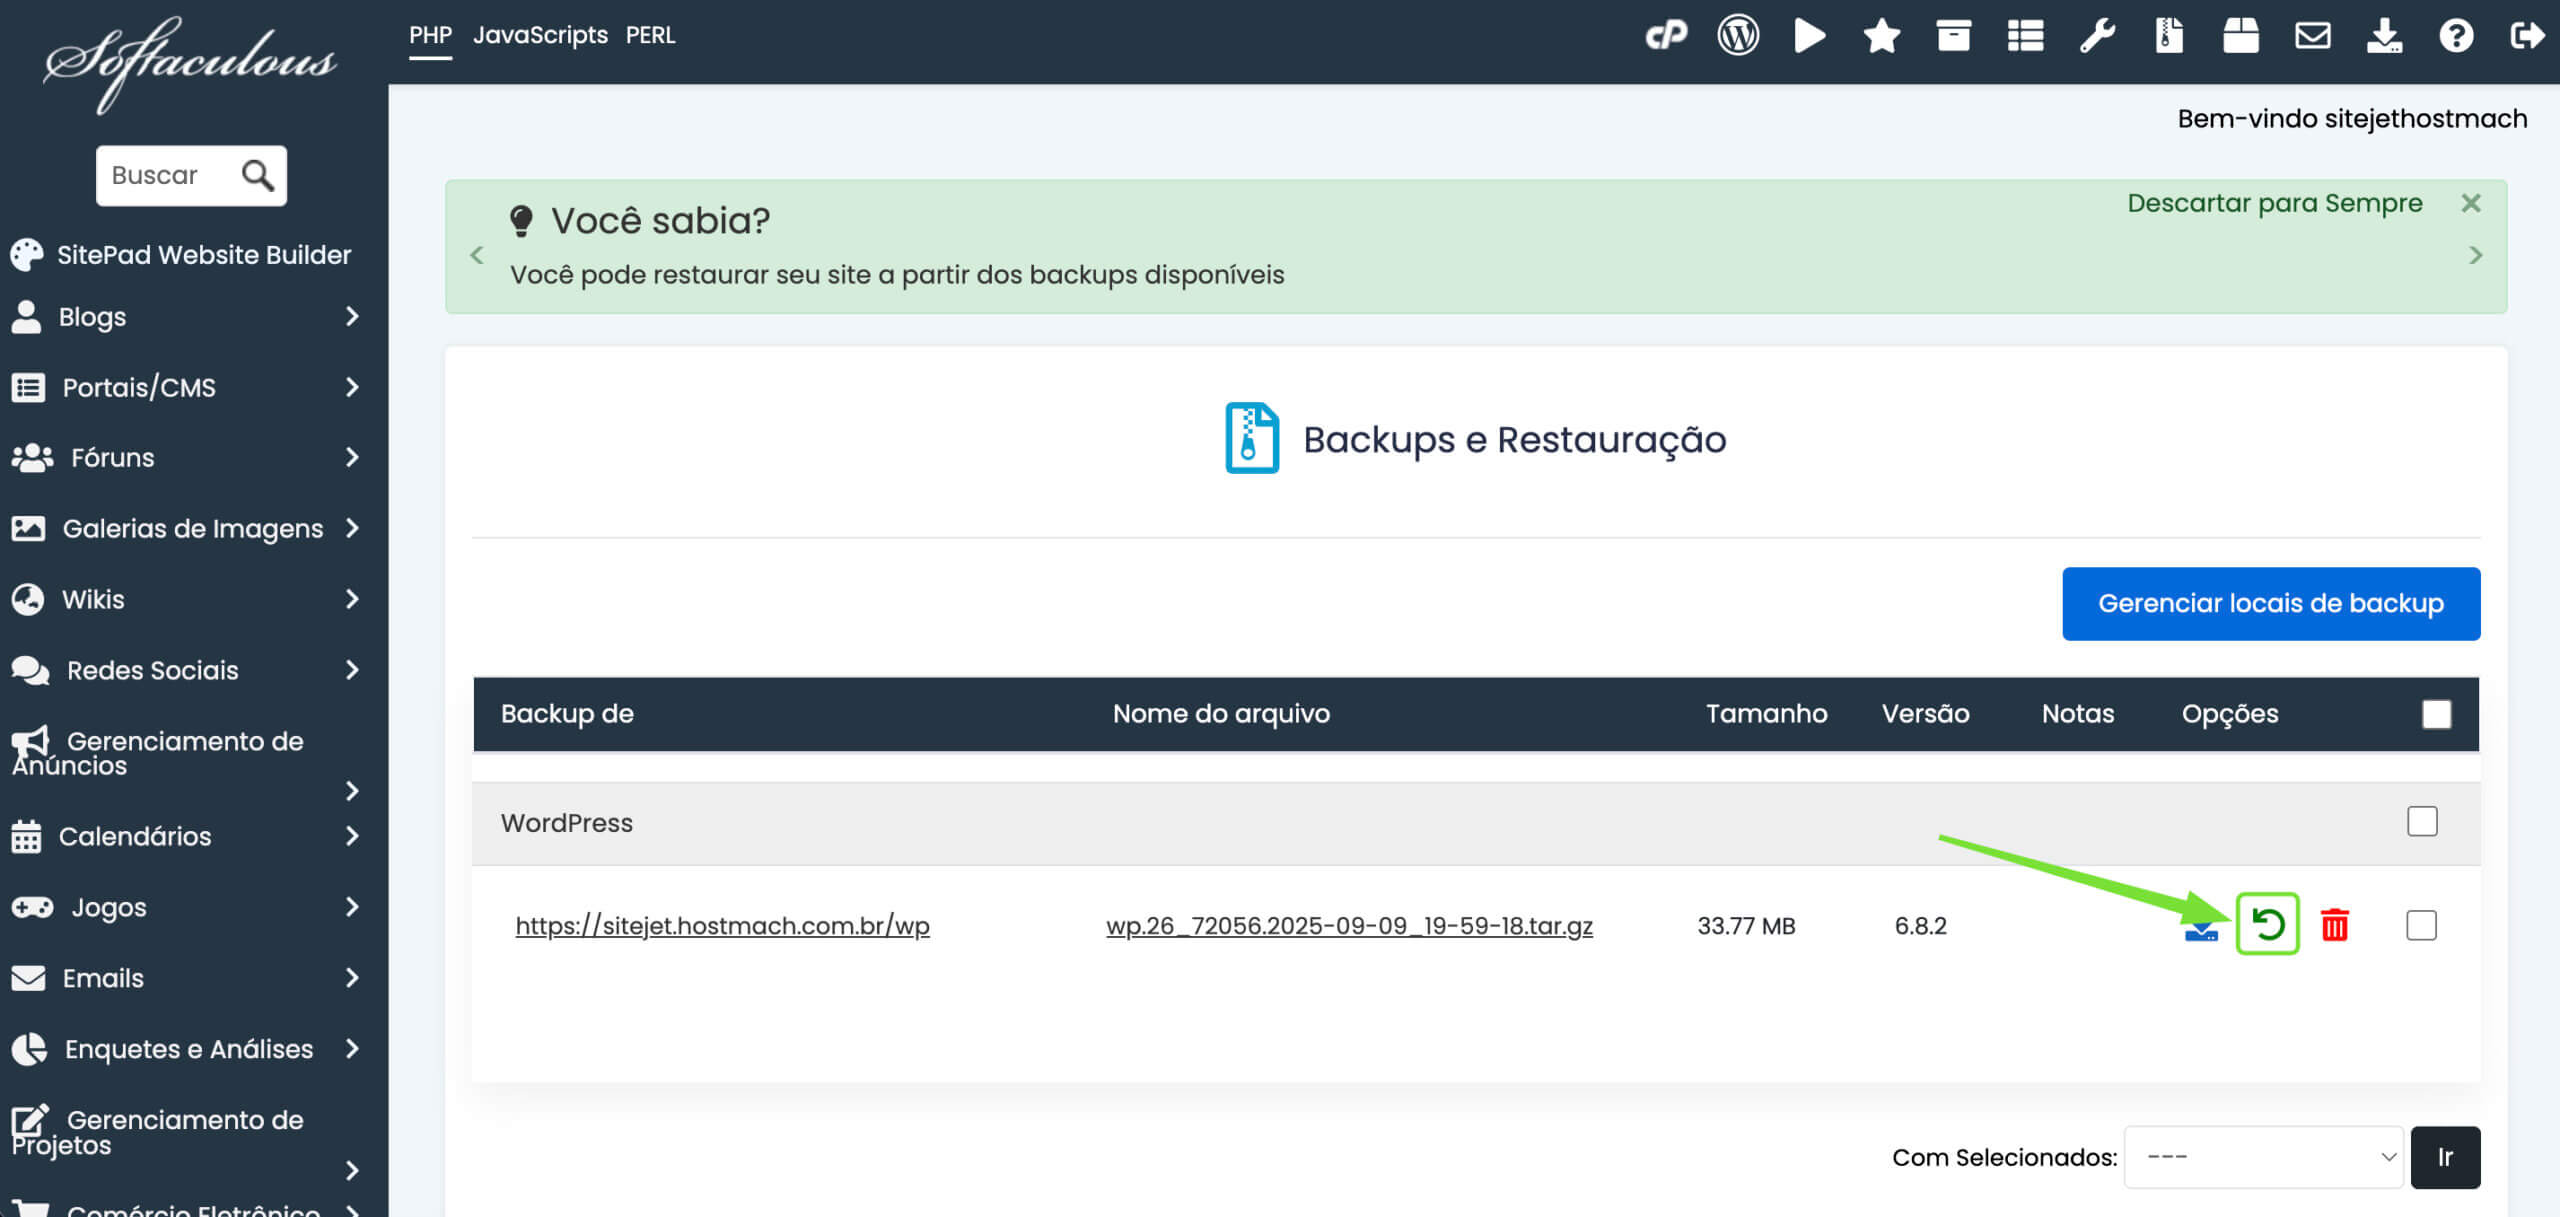Click the Backup de column header
The image size is (2560, 1217).
point(567,714)
